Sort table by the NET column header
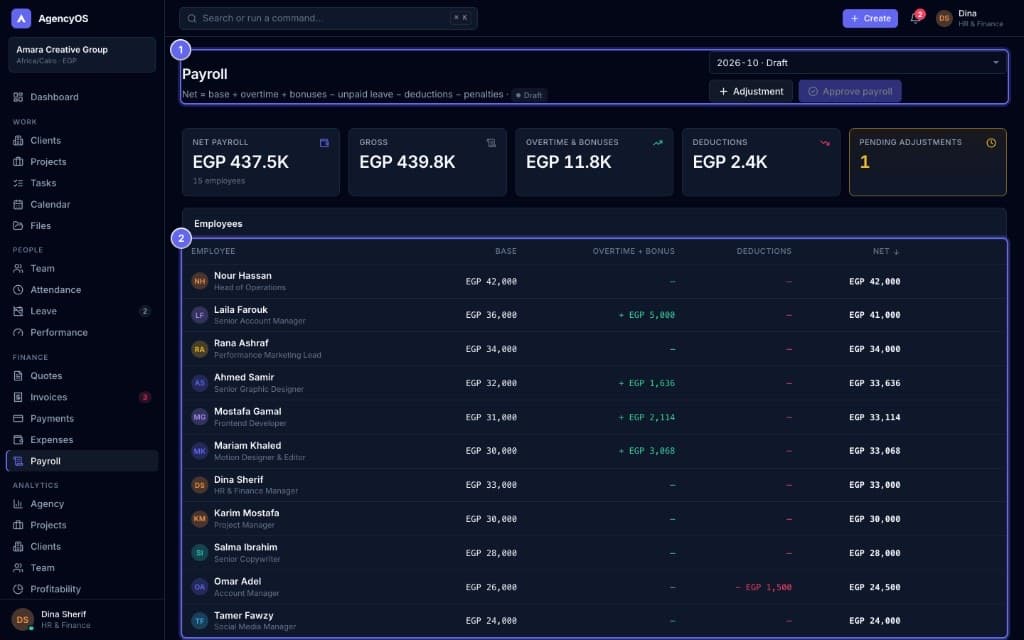Screen dimensions: 1024x640 click(x=886, y=251)
